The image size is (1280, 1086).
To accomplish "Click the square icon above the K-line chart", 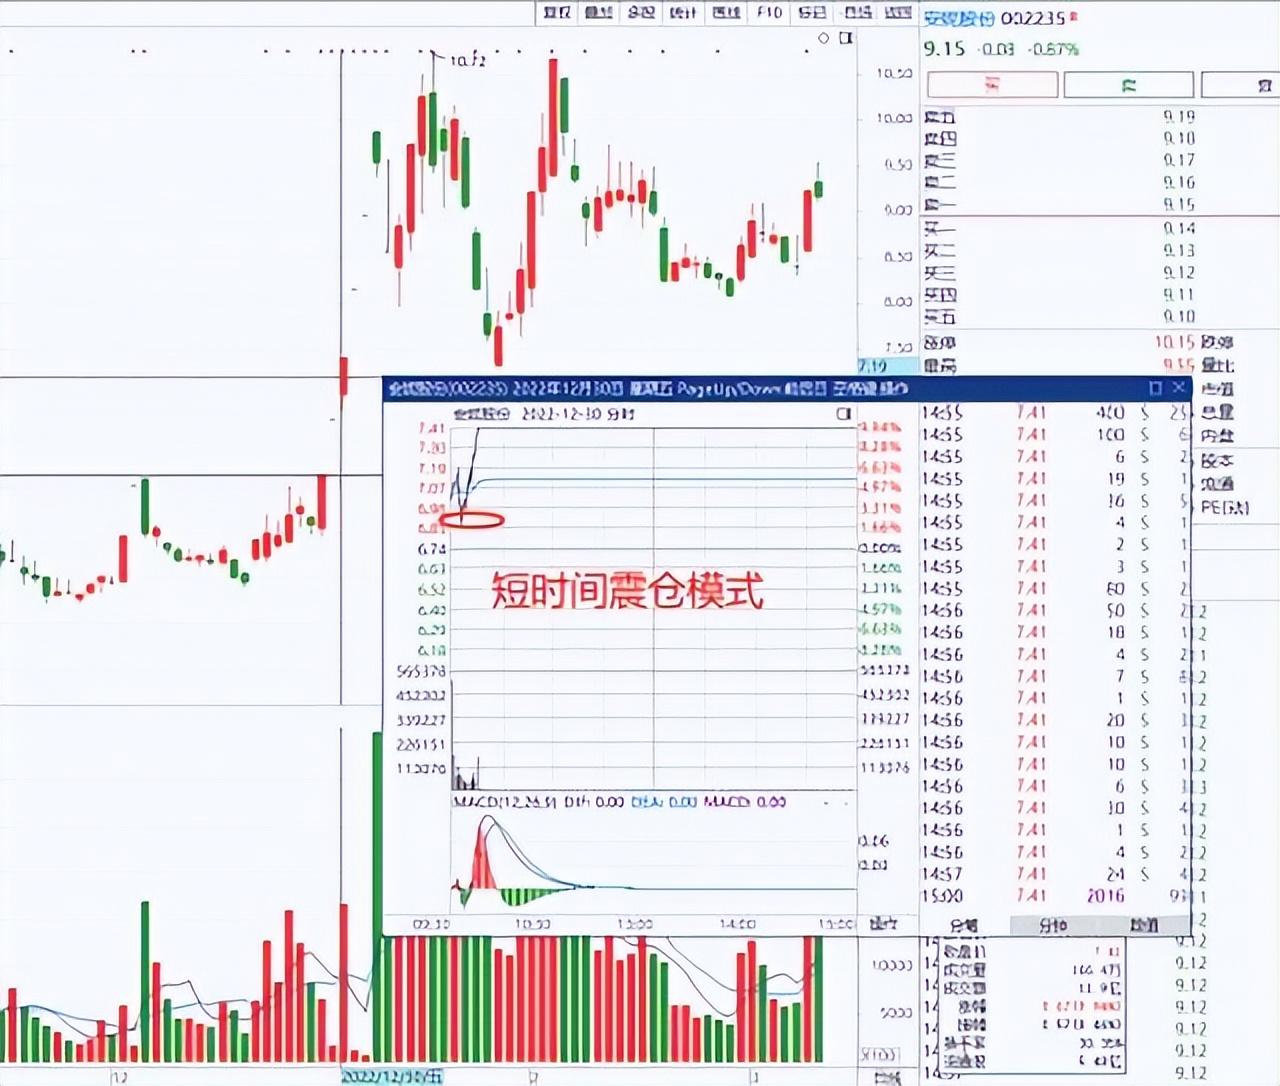I will [845, 38].
